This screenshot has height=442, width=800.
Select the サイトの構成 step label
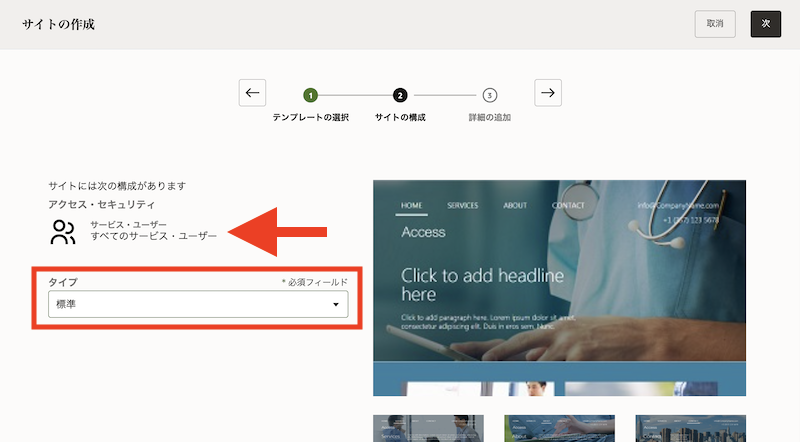[x=400, y=118]
